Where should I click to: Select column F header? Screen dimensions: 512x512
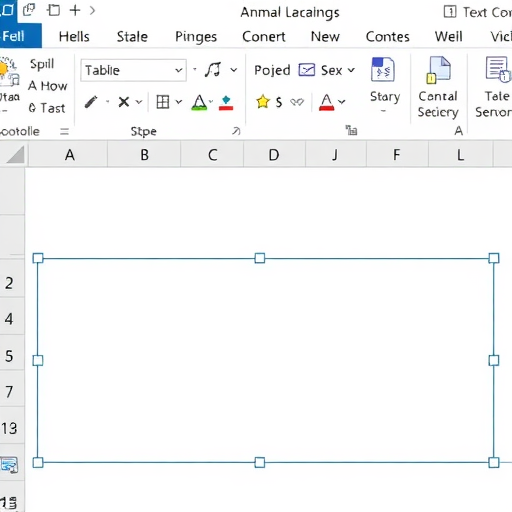click(397, 155)
